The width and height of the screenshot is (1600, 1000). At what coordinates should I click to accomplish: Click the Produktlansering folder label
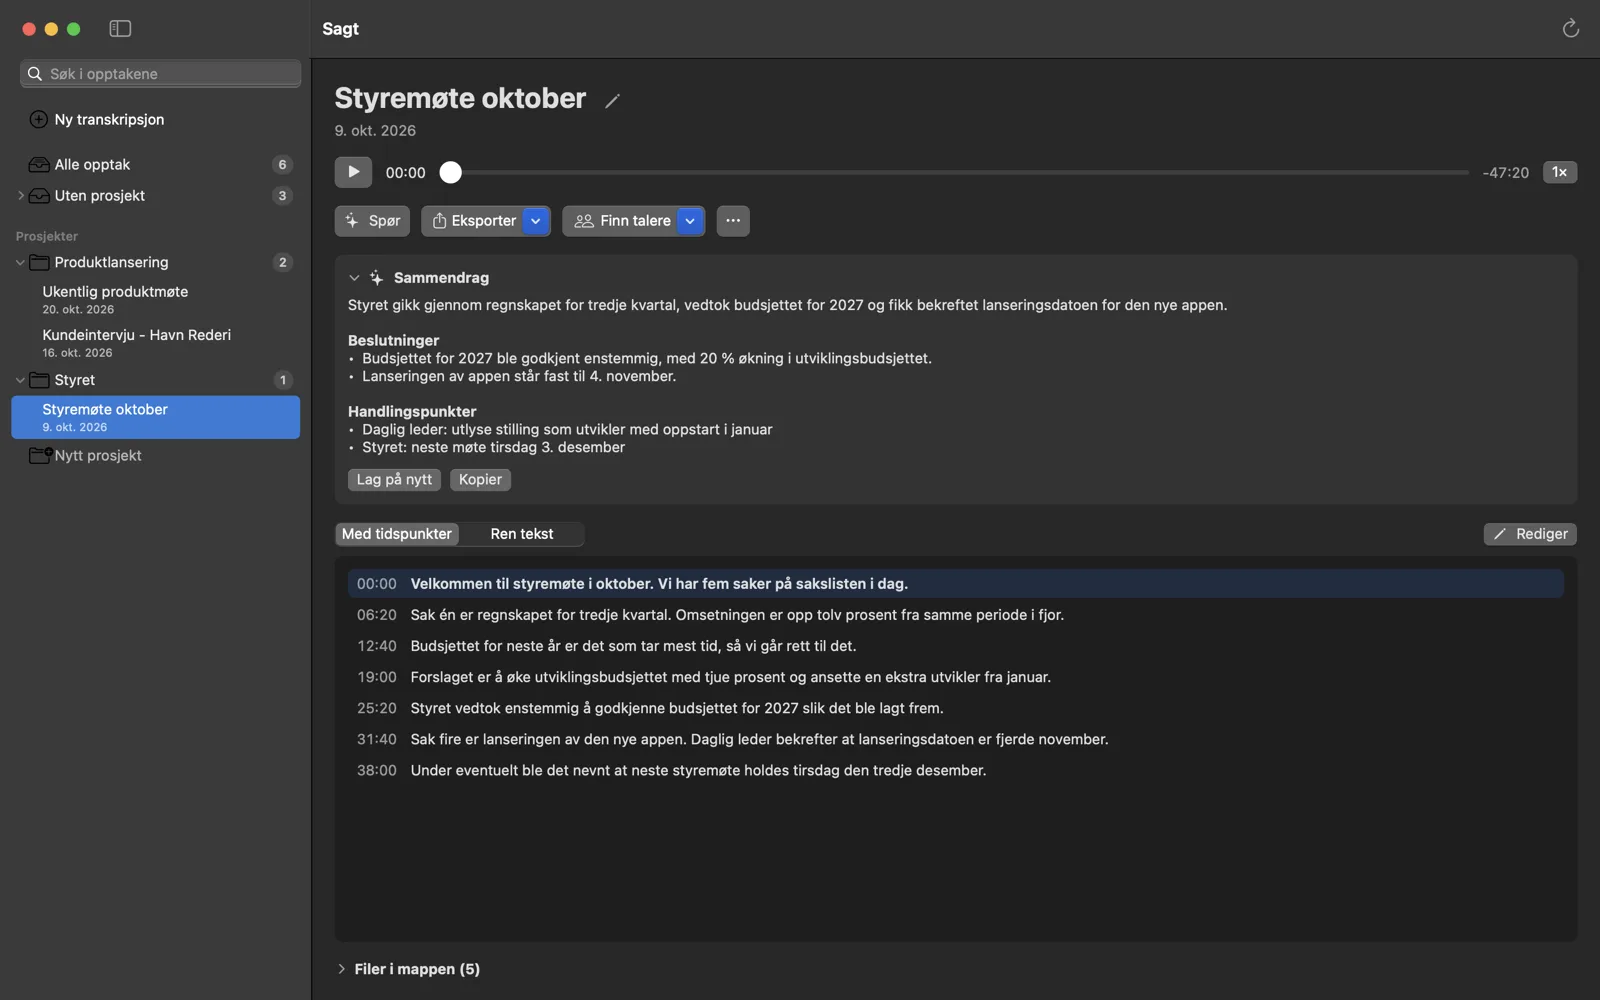point(111,262)
